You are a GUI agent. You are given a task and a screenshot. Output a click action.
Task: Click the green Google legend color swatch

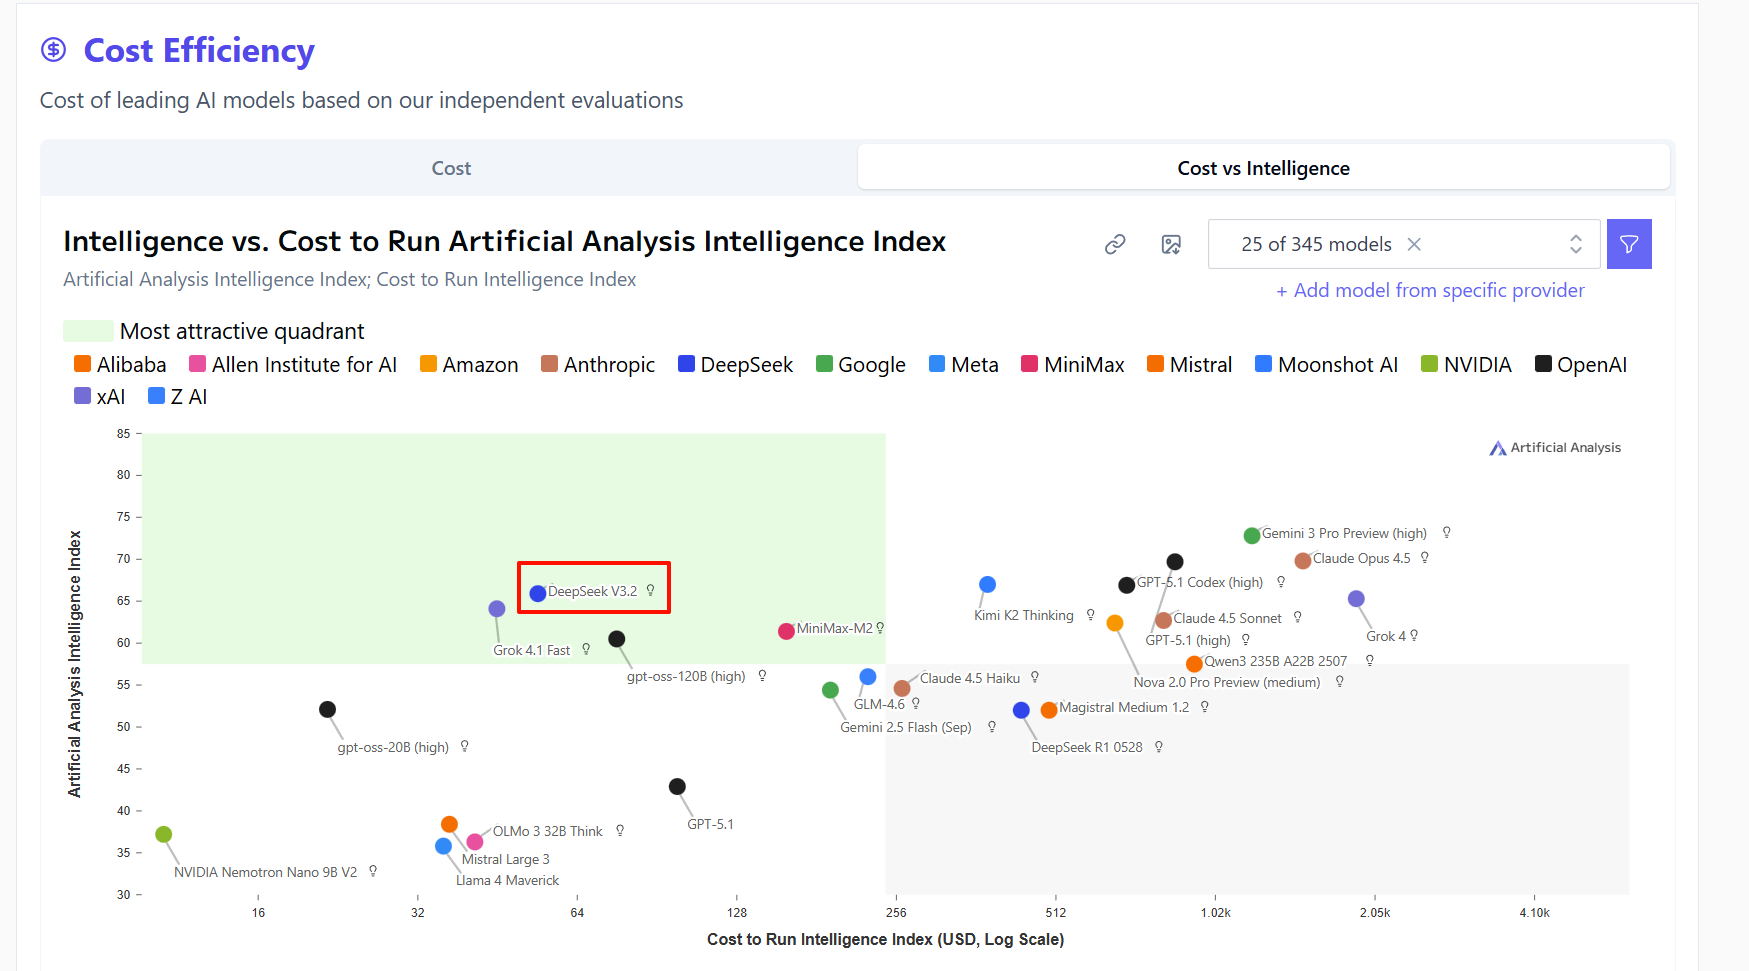click(x=824, y=364)
